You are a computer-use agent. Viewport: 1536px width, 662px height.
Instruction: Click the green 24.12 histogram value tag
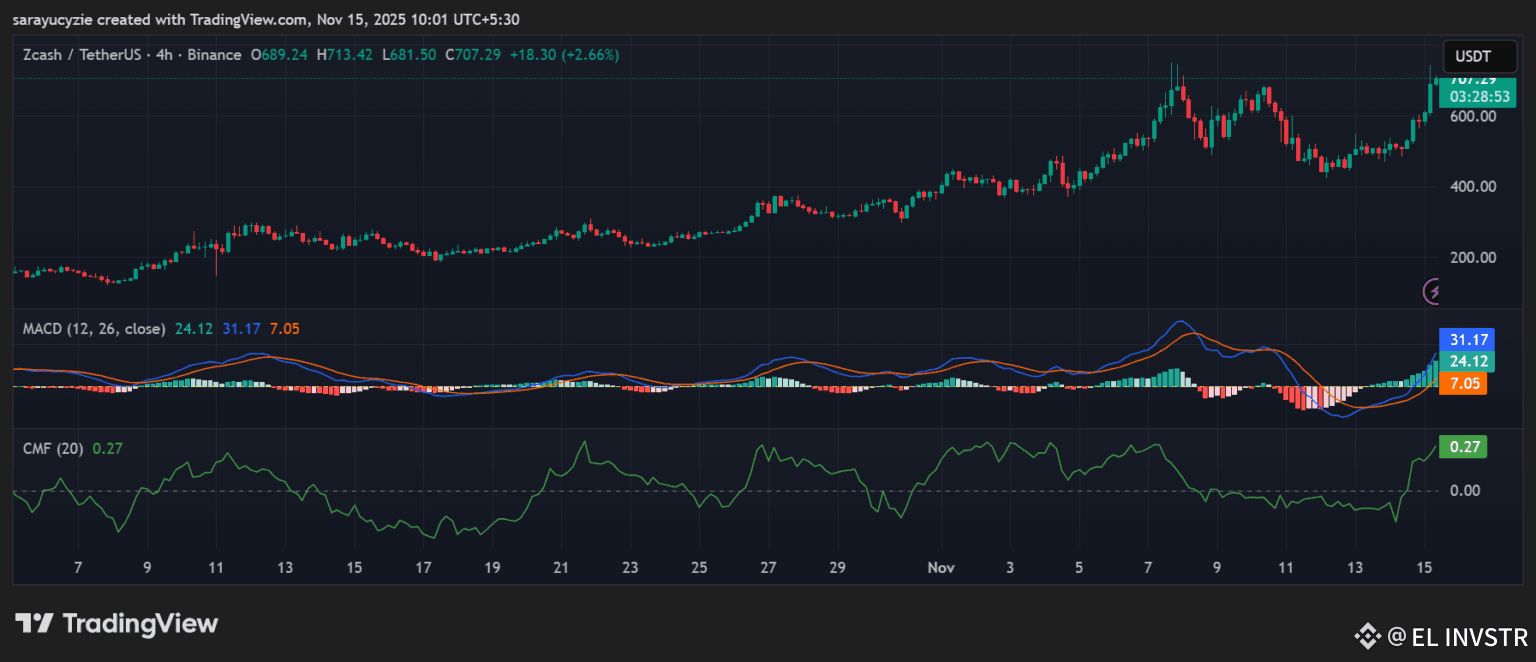coord(1462,361)
